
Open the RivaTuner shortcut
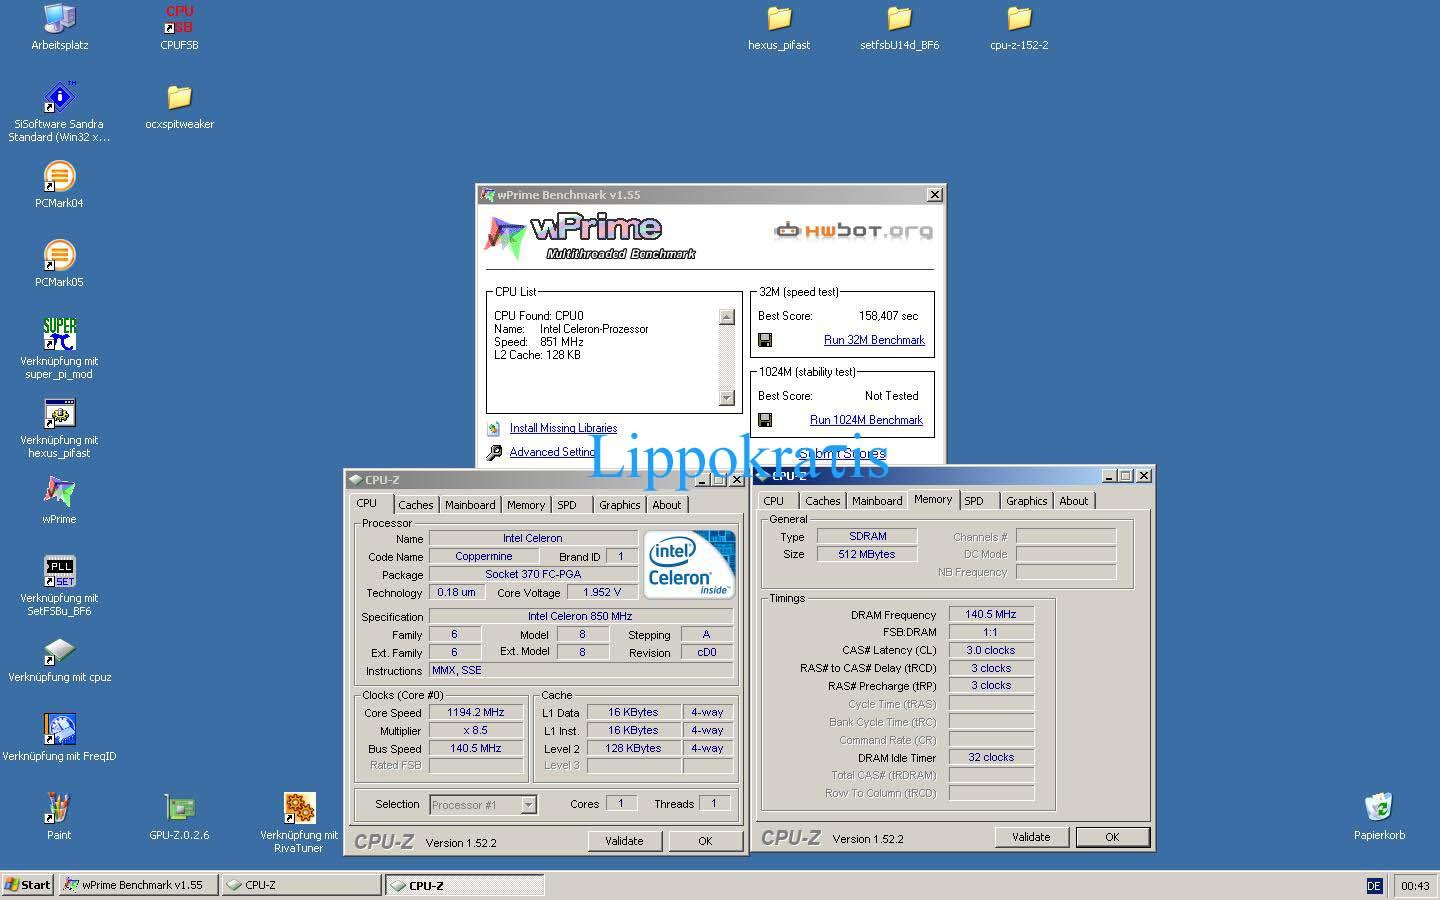(299, 809)
